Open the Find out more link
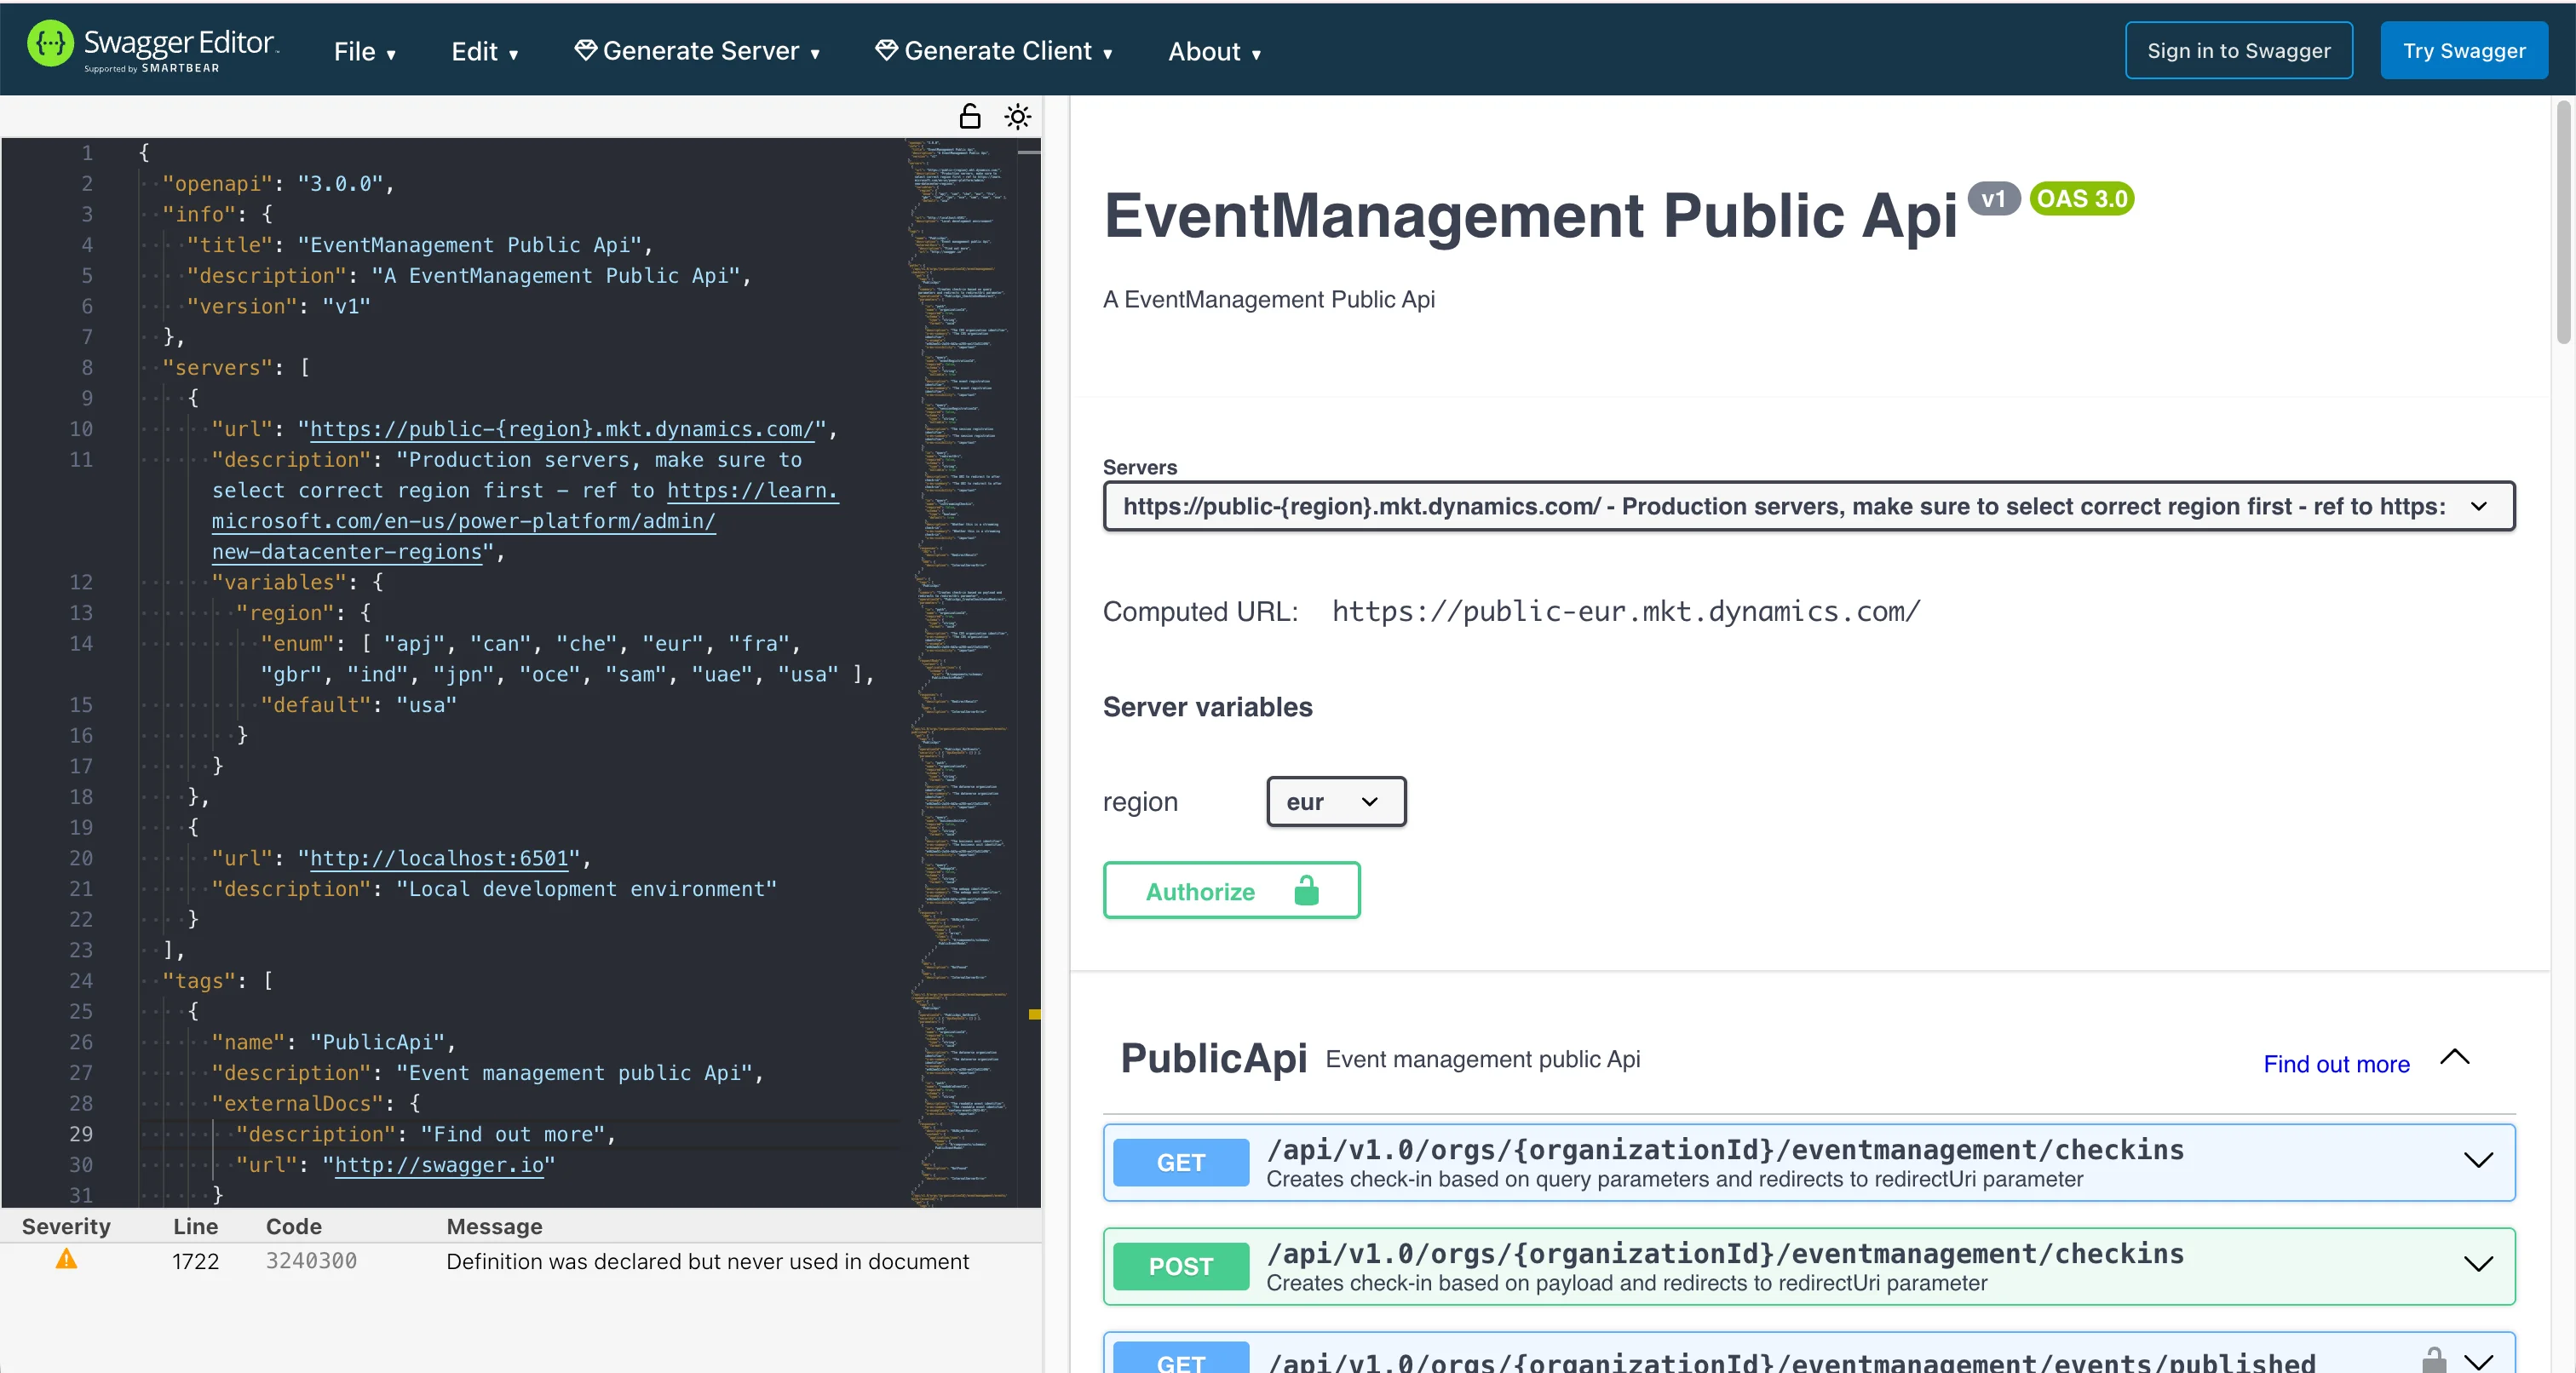Viewport: 2576px width, 1373px height. point(2336,1063)
